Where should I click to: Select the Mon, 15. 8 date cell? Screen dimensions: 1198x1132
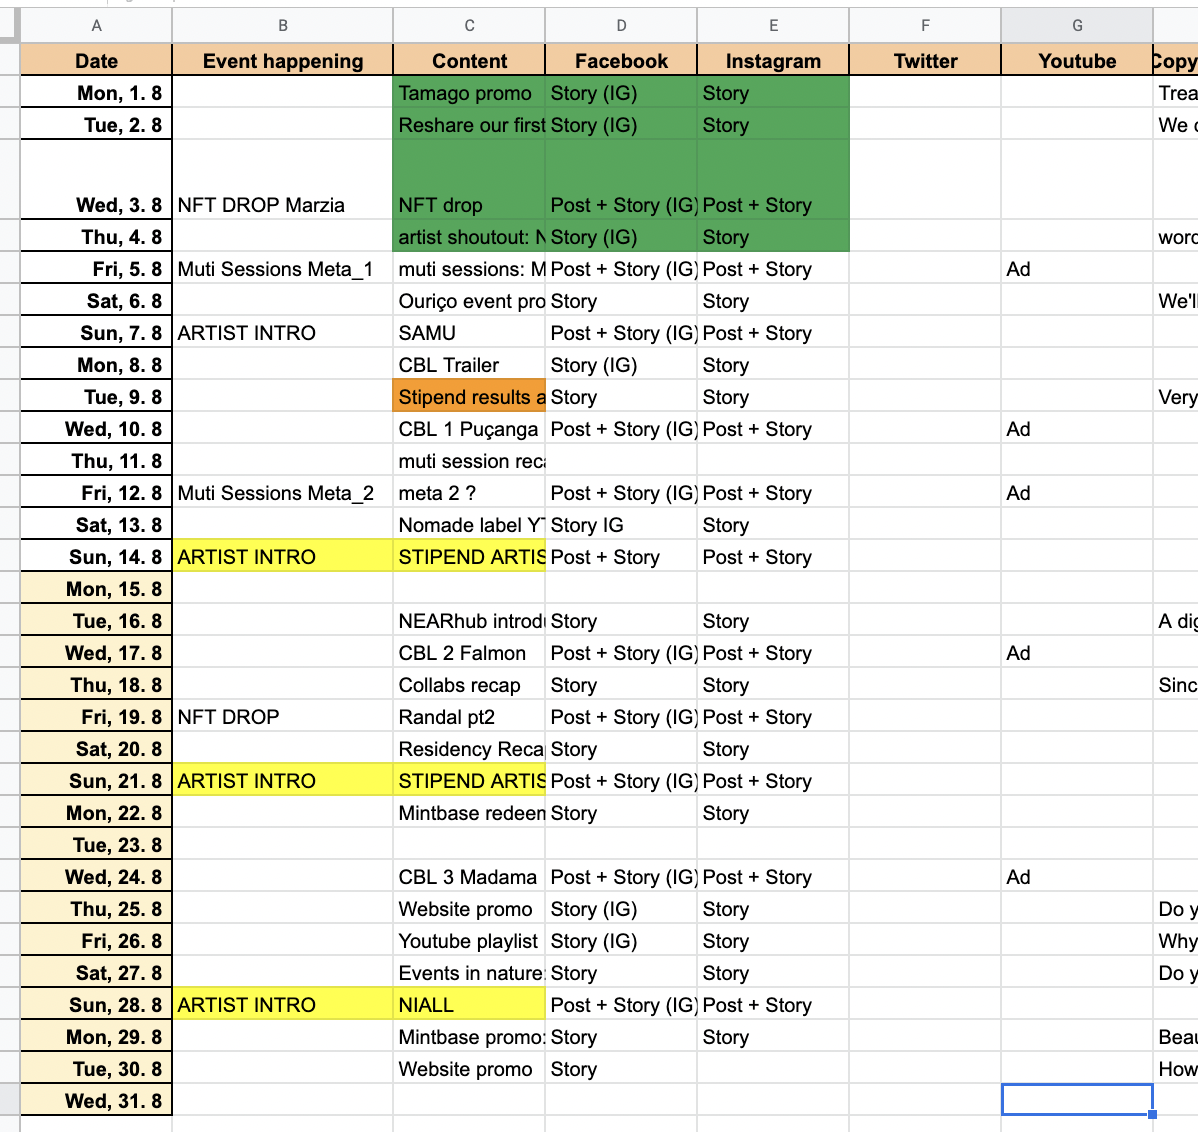(x=96, y=589)
